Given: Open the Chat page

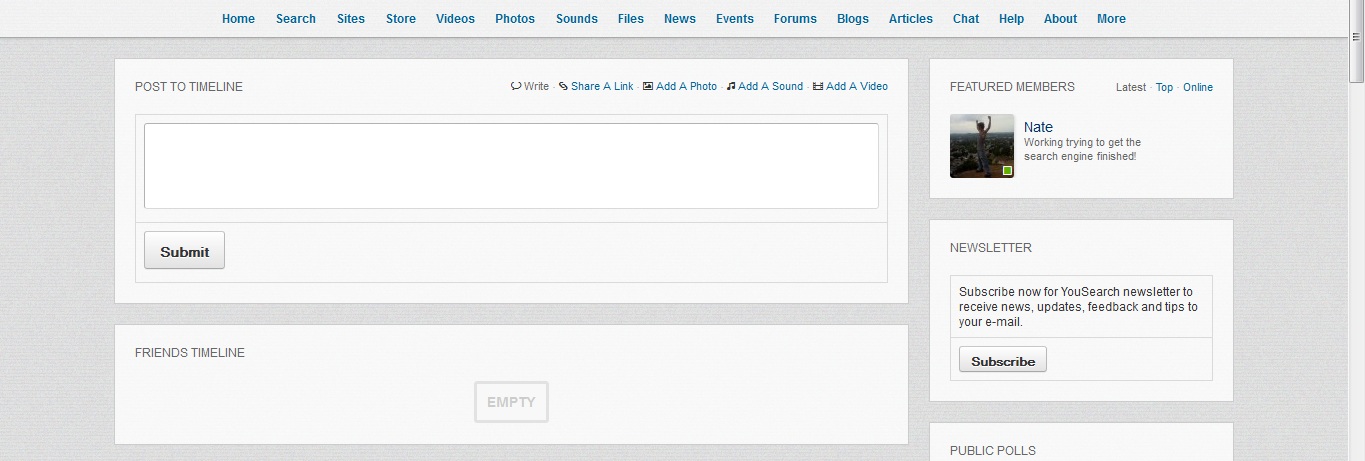Looking at the screenshot, I should pyautogui.click(x=966, y=19).
